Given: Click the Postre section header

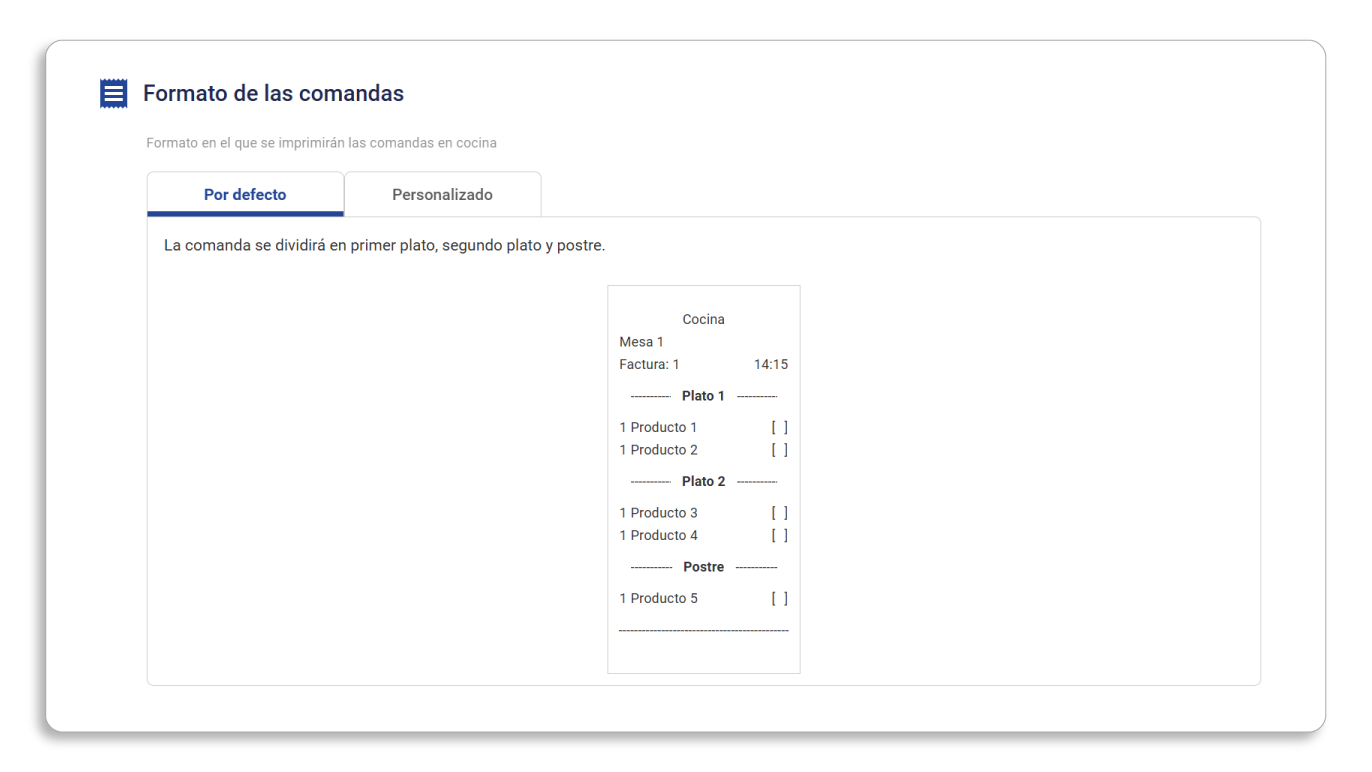Looking at the screenshot, I should (703, 567).
